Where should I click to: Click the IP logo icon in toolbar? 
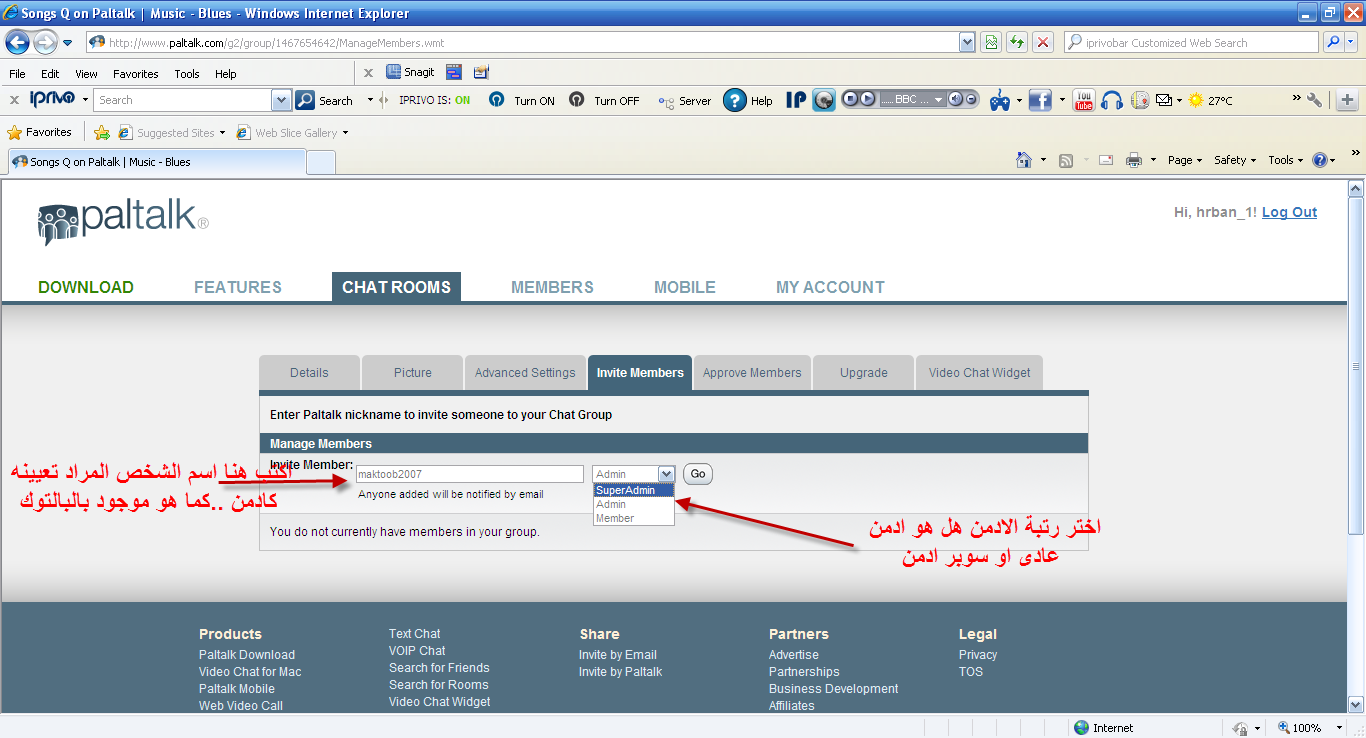[796, 100]
